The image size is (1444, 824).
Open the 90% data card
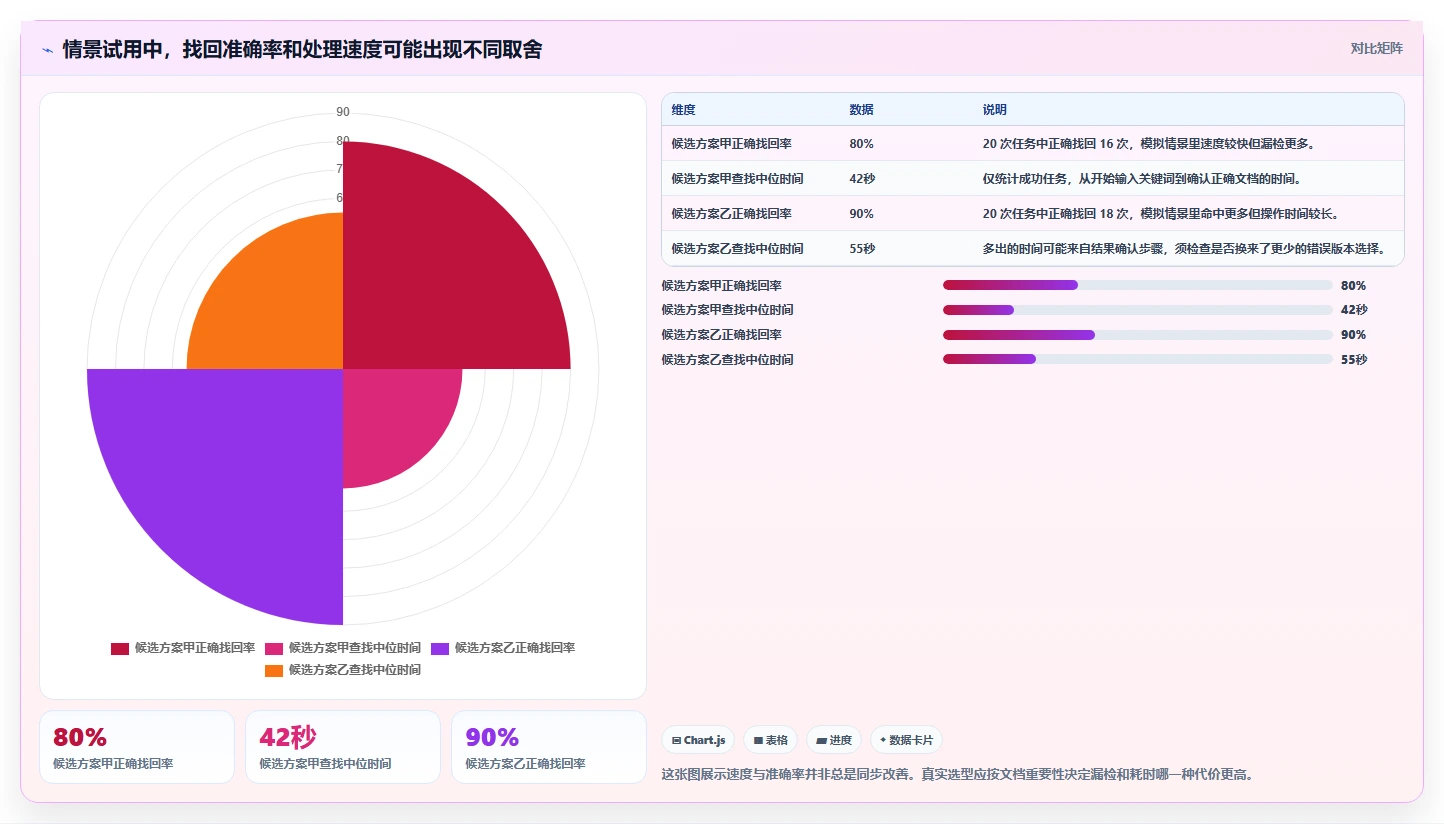pos(549,747)
